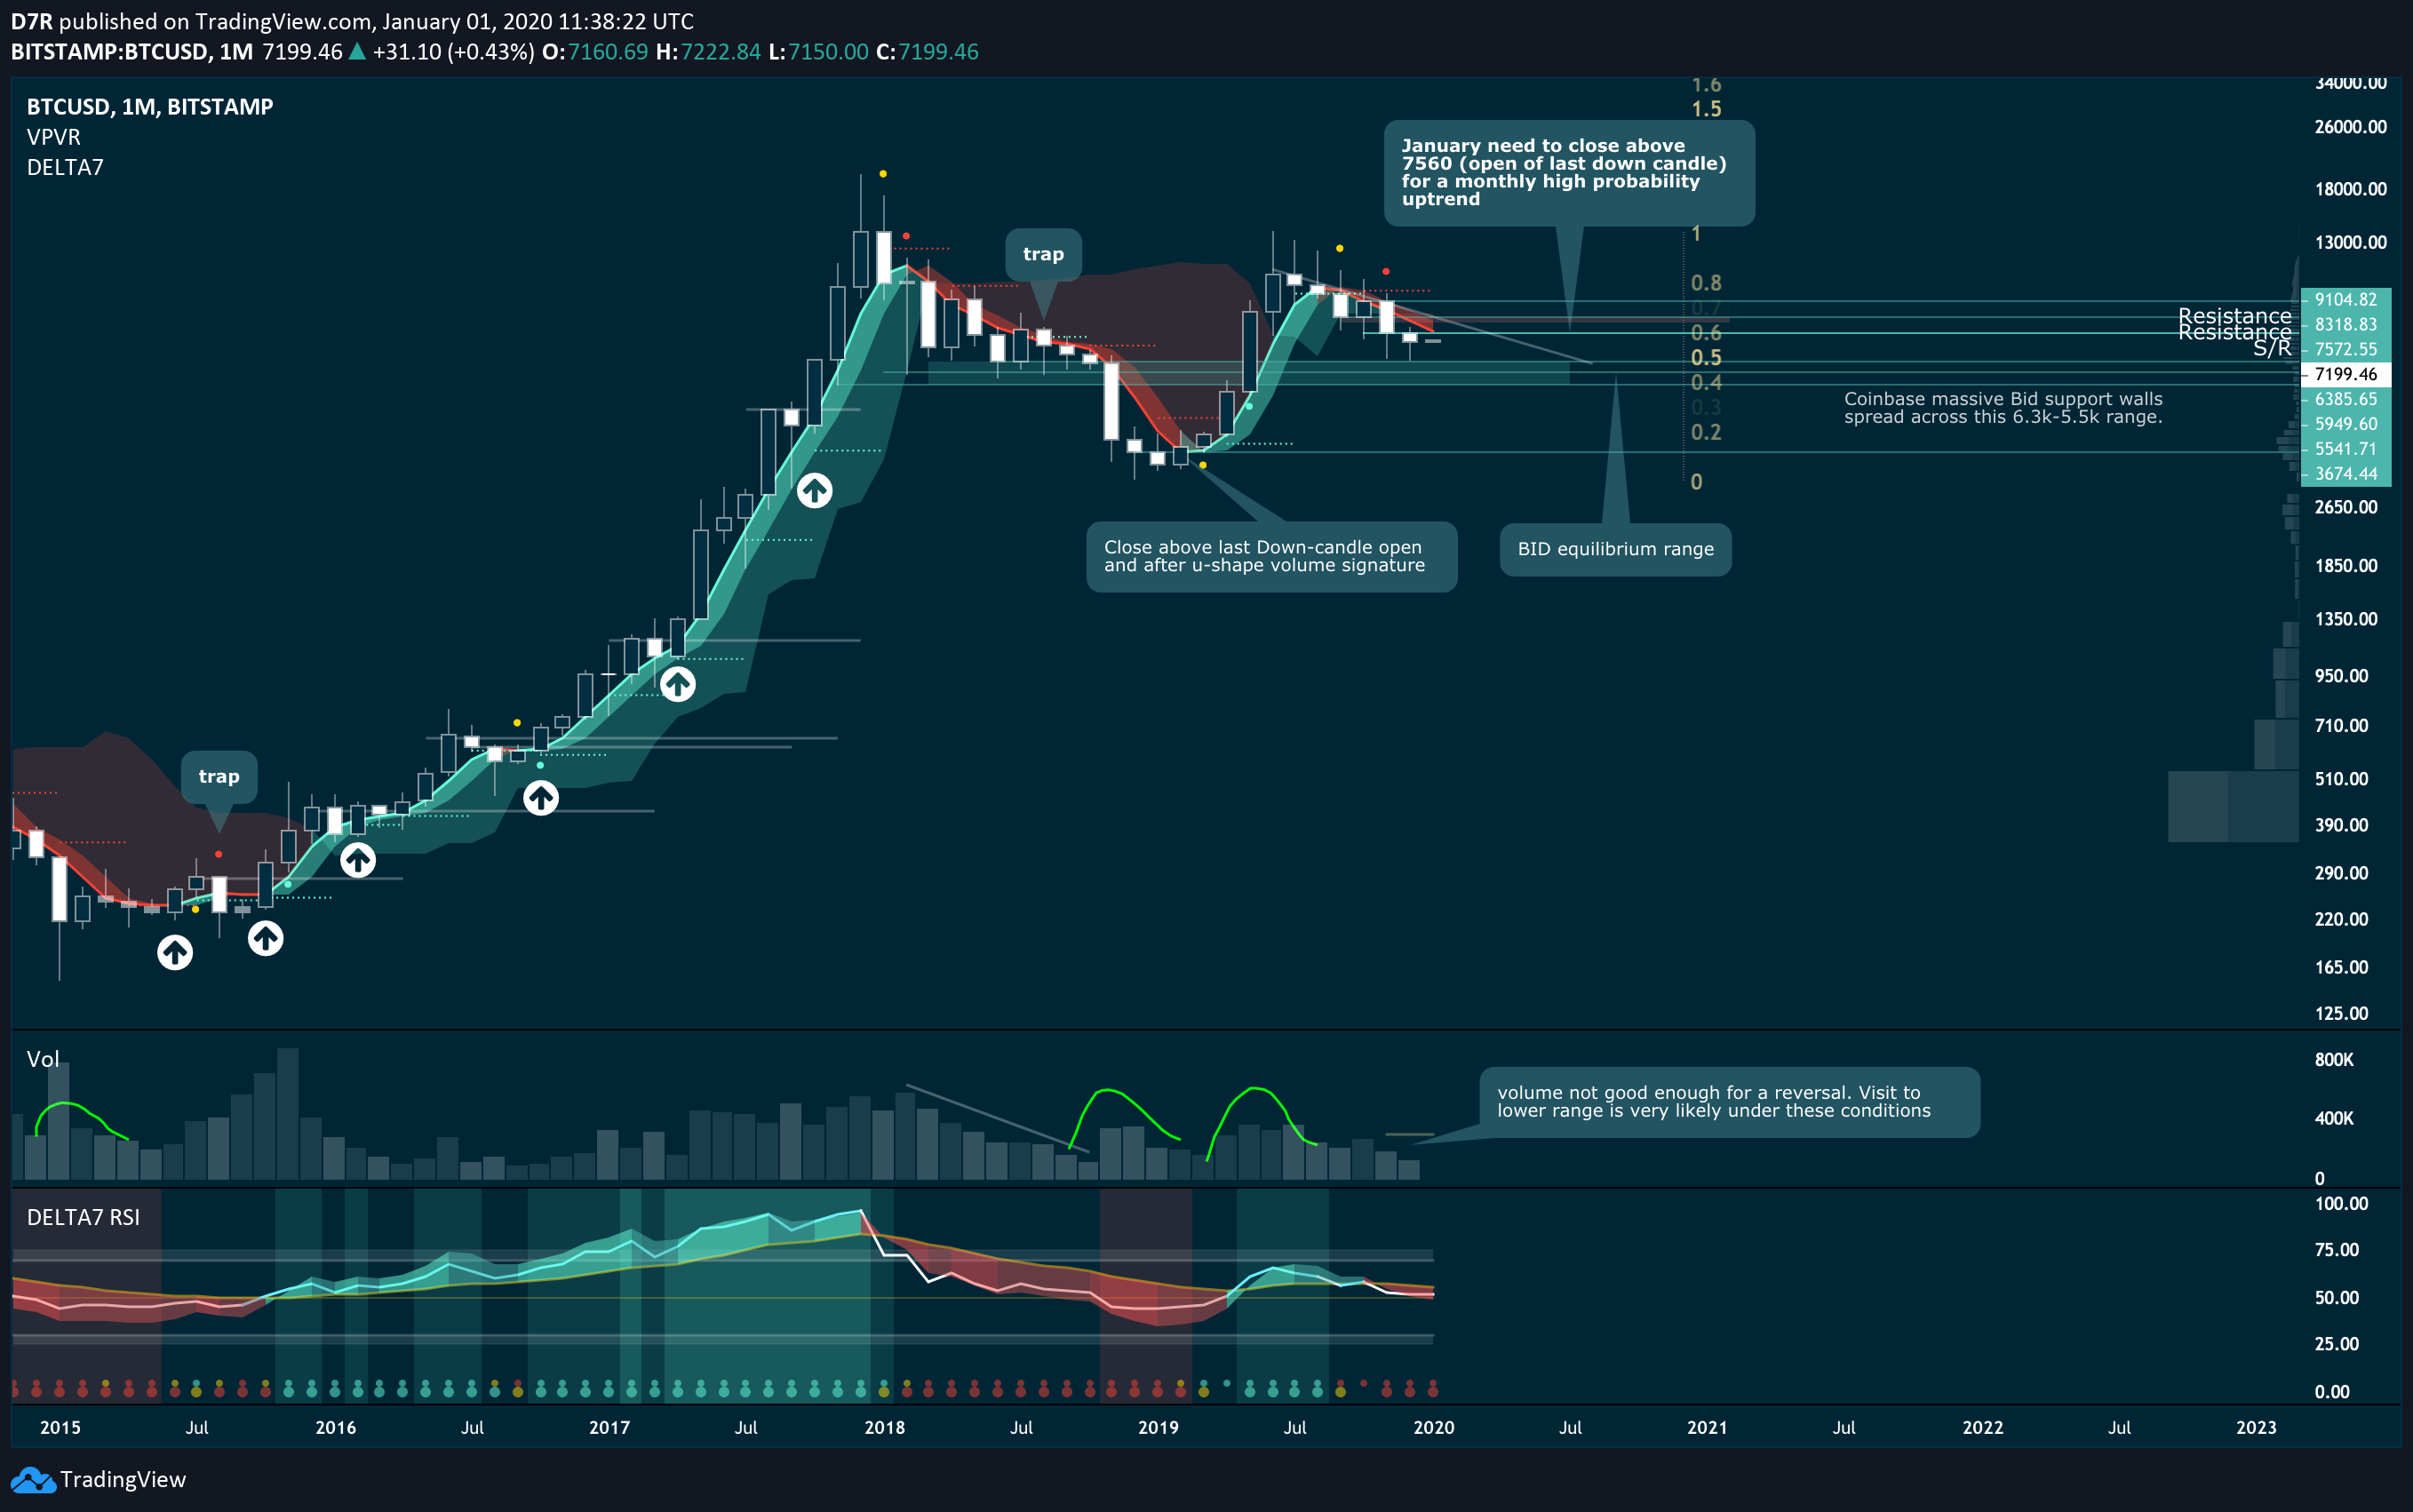Click the 510.00 price axis label

click(2341, 779)
